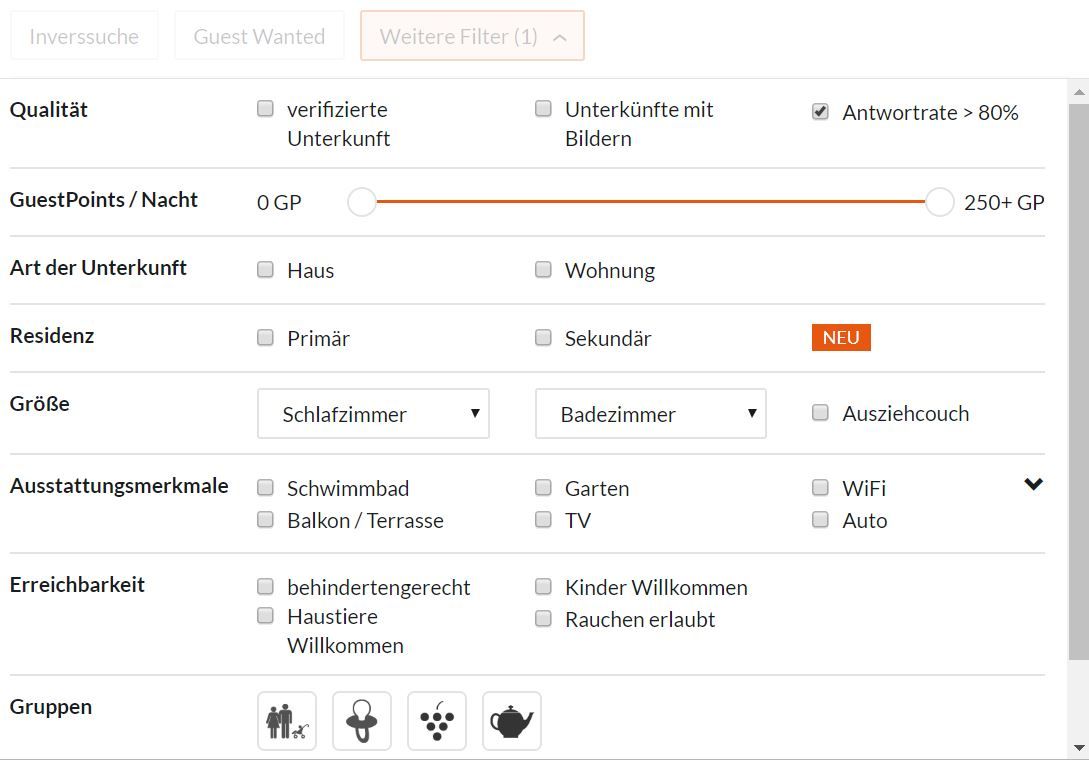Open the Badezimmer dropdown

tap(651, 414)
